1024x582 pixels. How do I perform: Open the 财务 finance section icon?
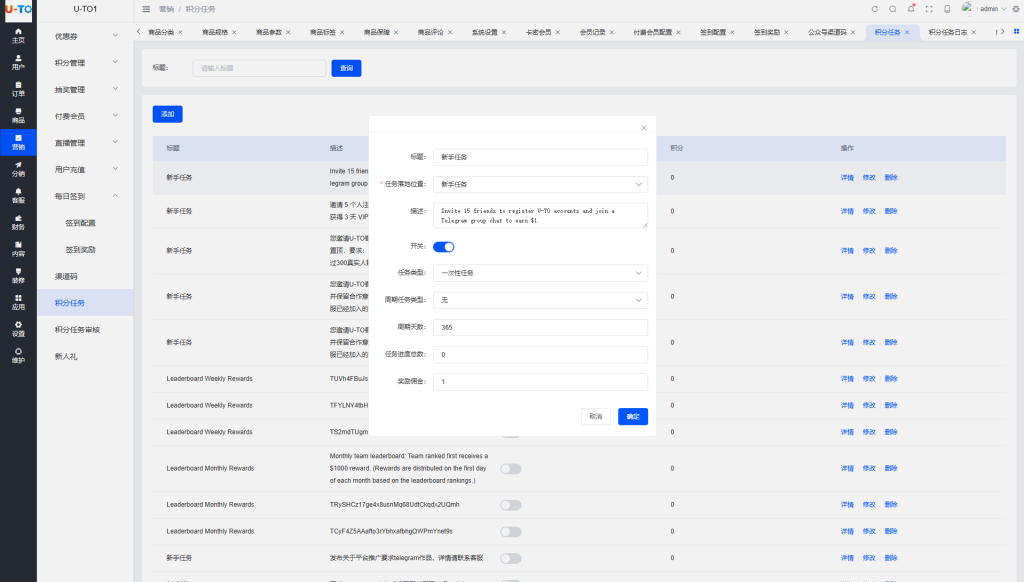[x=18, y=223]
